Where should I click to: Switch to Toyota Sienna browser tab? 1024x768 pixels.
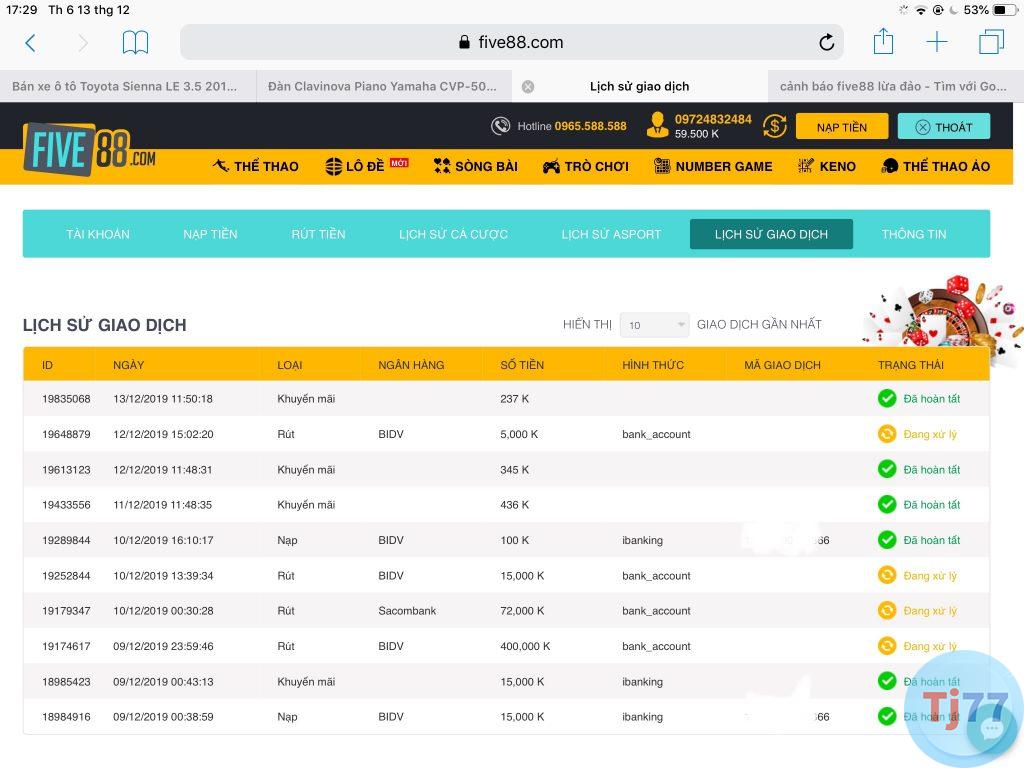[126, 87]
